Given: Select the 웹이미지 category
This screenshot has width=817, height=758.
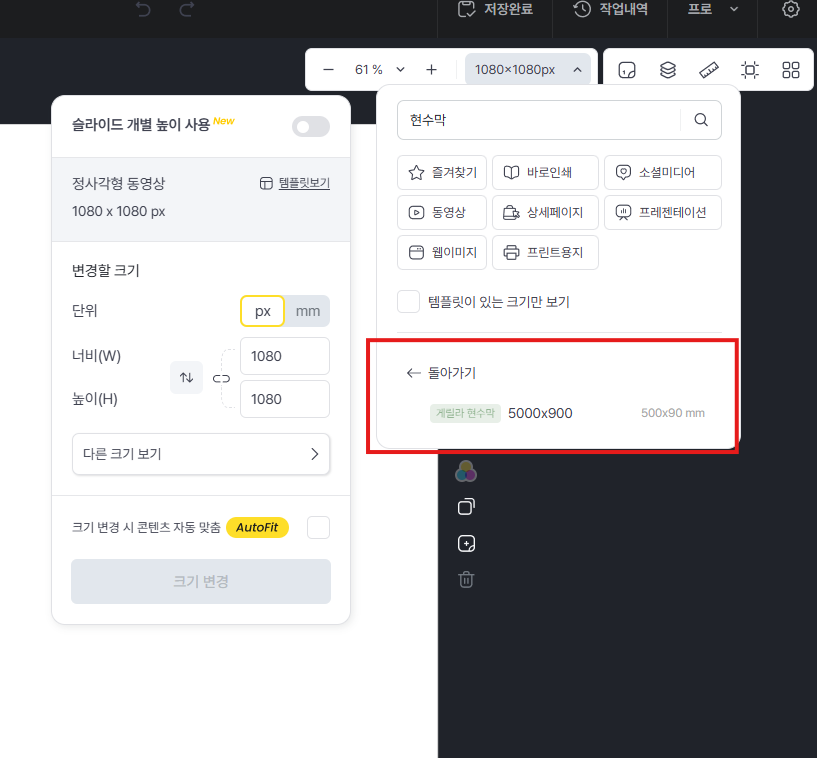Looking at the screenshot, I should tap(442, 253).
